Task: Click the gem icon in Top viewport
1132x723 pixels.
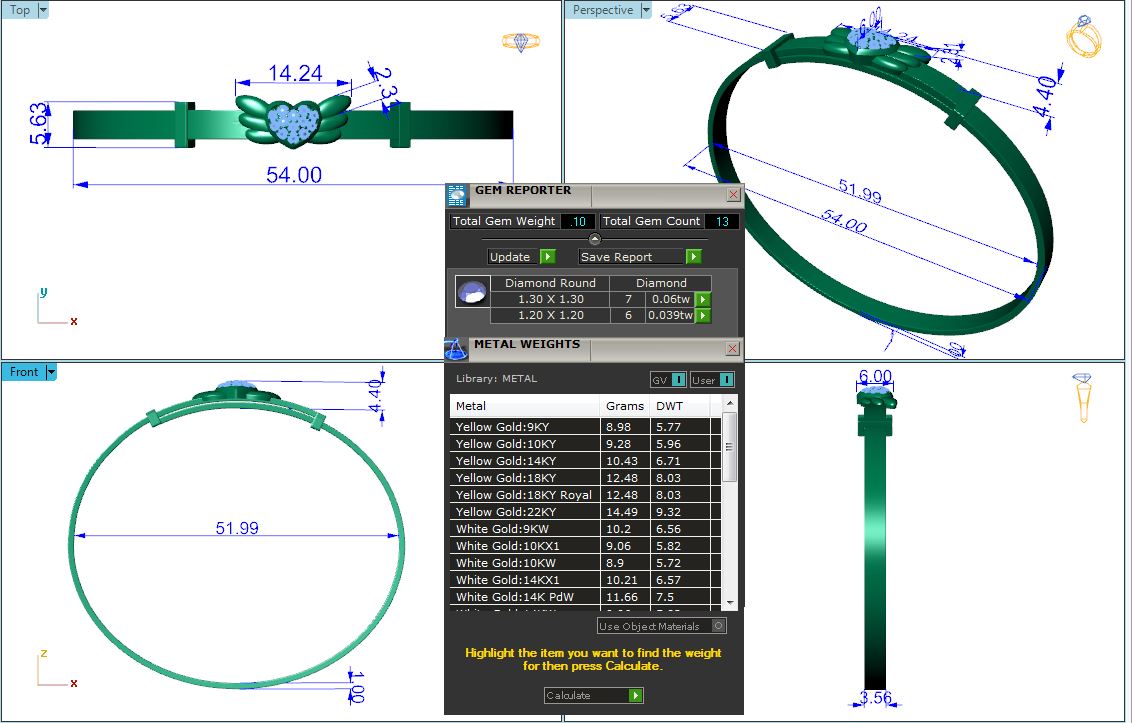Action: [520, 42]
